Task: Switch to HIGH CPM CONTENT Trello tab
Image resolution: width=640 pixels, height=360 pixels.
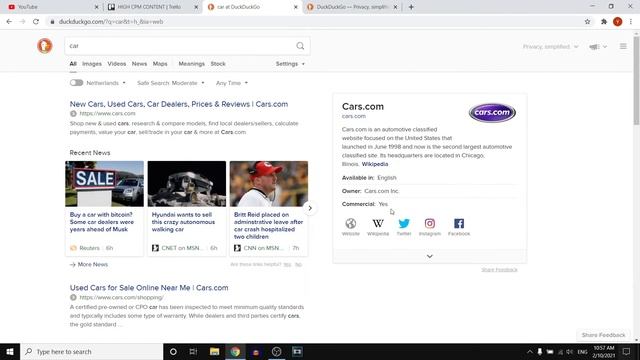Action: point(151,7)
